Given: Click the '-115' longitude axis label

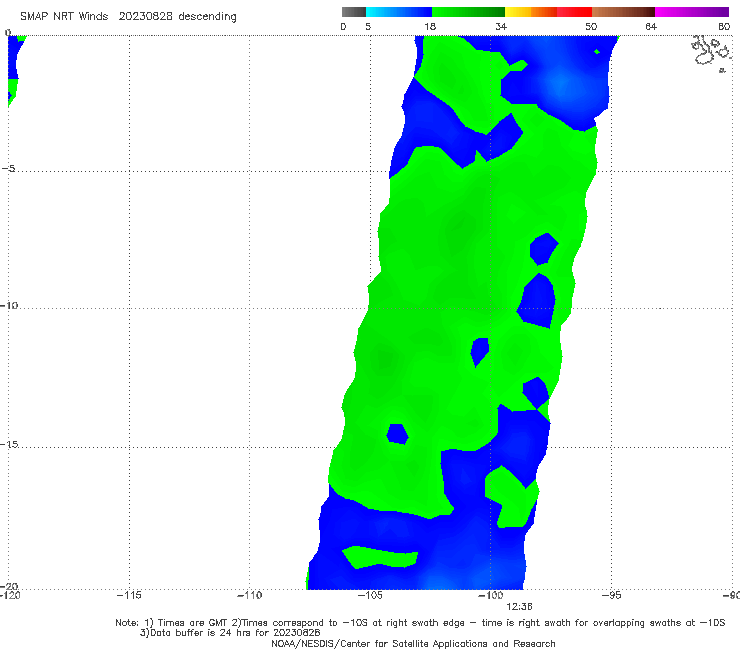Looking at the screenshot, I should (129, 595).
